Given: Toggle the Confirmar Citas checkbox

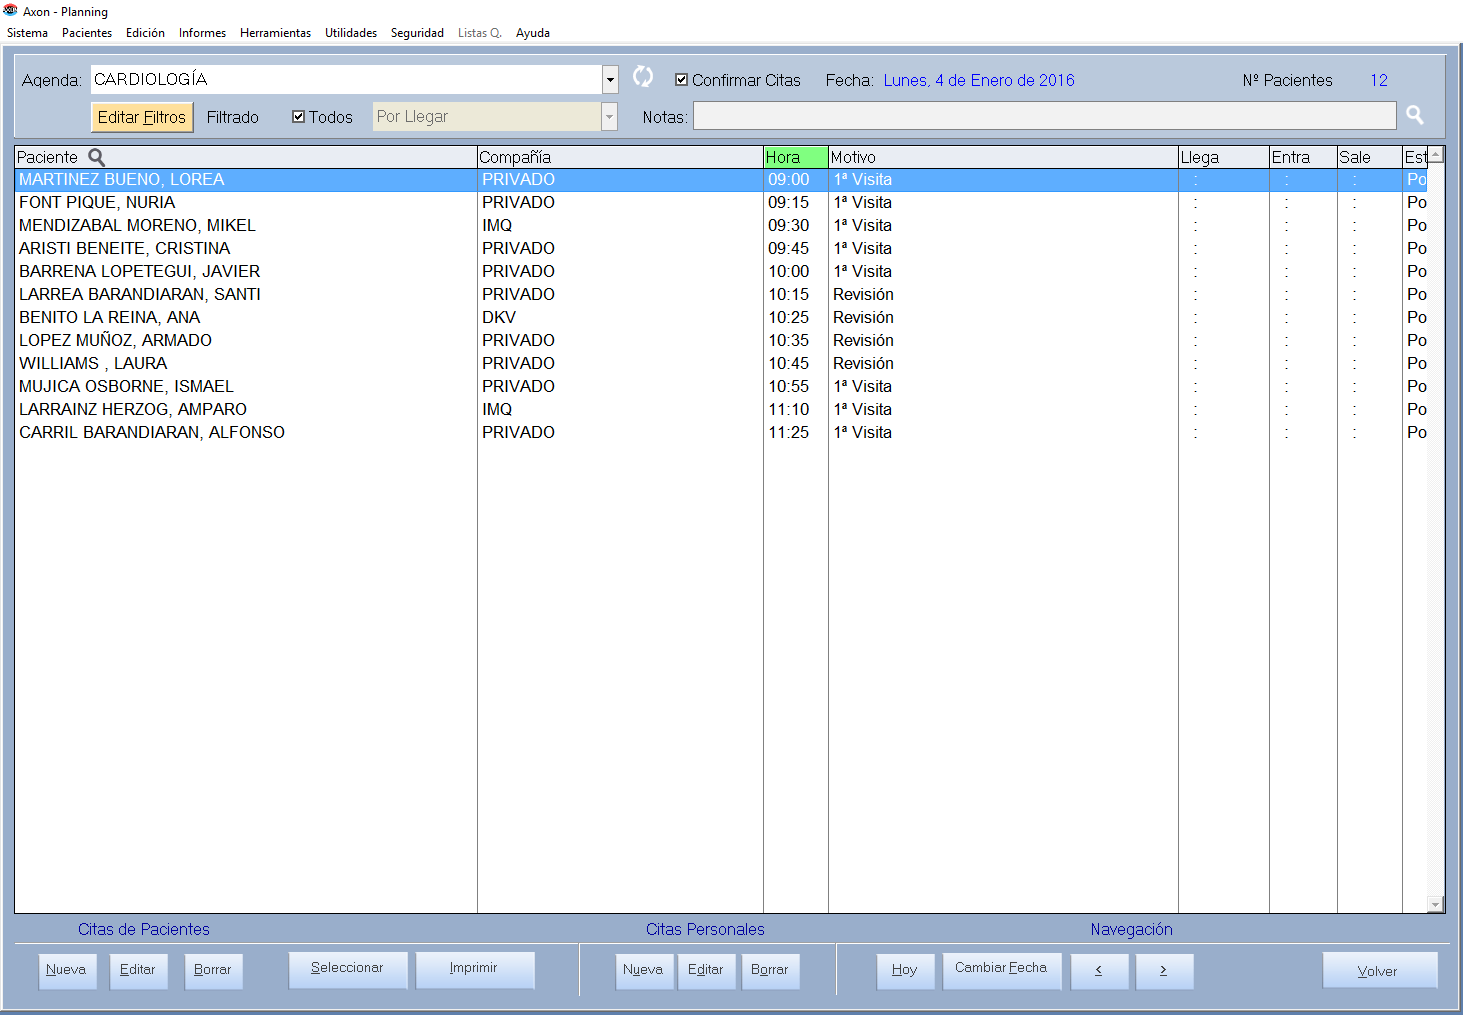Looking at the screenshot, I should (682, 80).
